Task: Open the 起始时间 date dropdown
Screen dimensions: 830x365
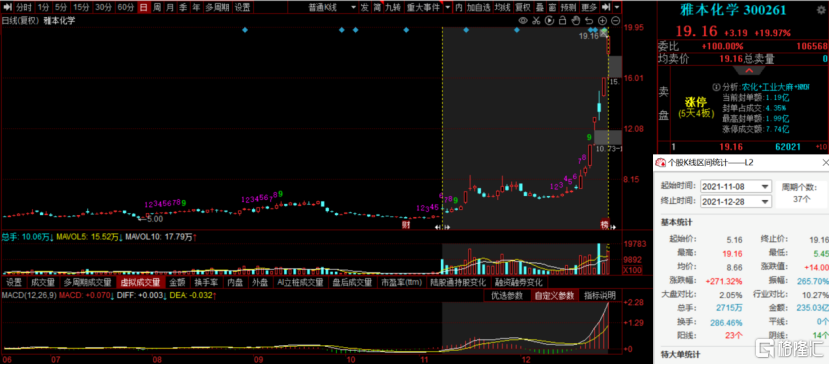Action: 765,187
